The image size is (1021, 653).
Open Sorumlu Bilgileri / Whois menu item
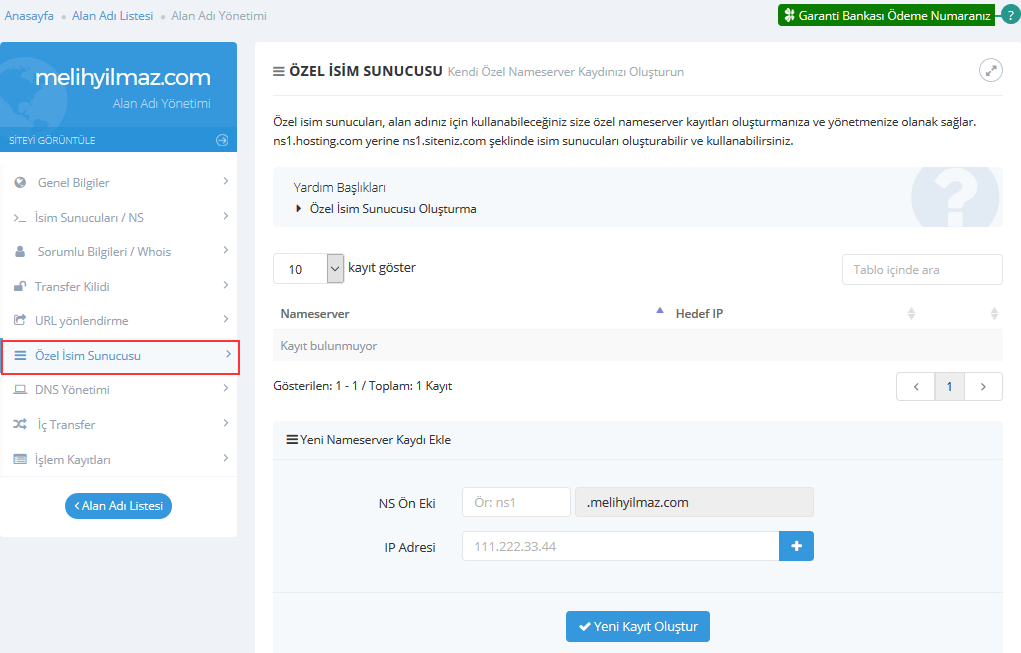104,252
